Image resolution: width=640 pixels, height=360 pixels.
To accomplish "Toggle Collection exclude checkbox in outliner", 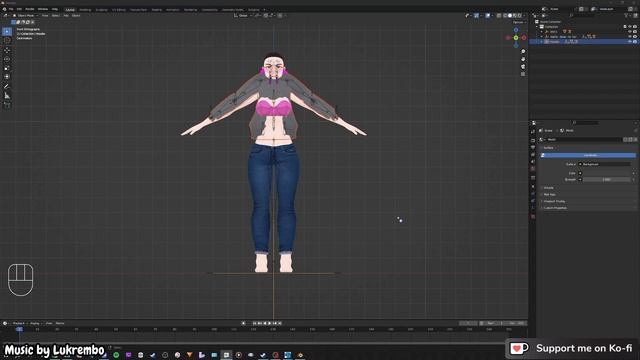I will coord(625,27).
